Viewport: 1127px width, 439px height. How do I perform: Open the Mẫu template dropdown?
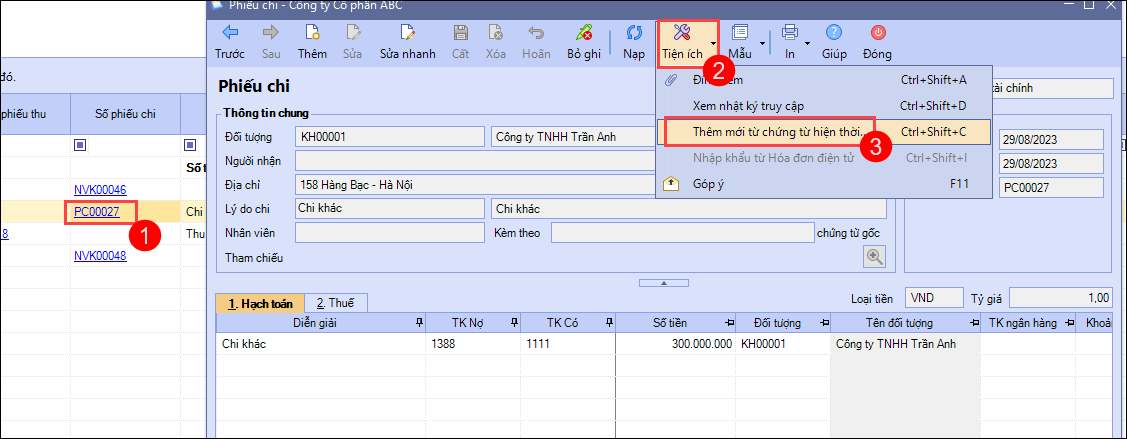[x=764, y=43]
